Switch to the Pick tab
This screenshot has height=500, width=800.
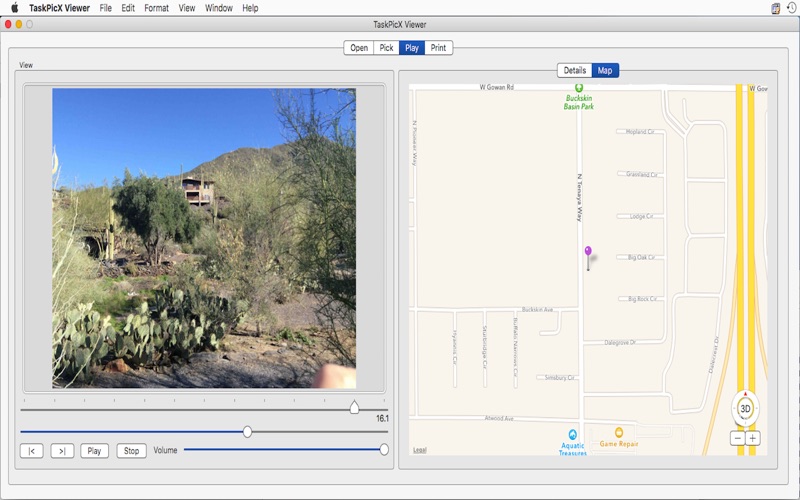(387, 47)
